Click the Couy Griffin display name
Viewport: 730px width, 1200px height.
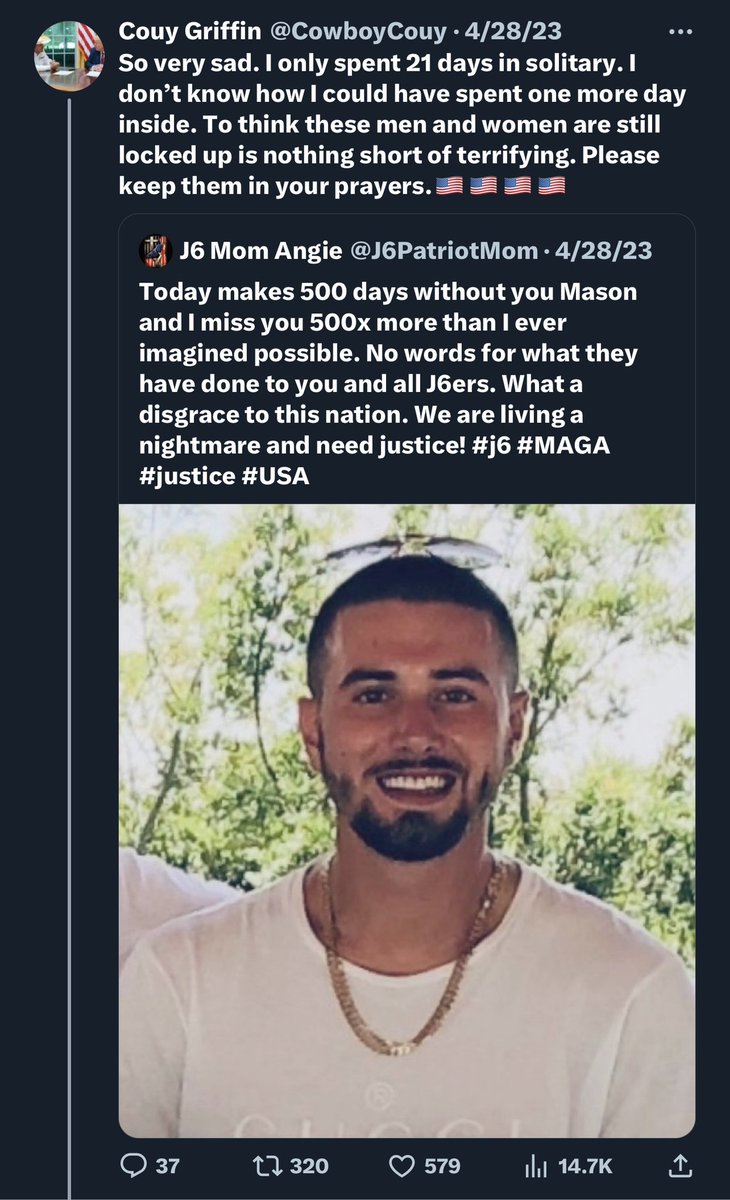[187, 32]
